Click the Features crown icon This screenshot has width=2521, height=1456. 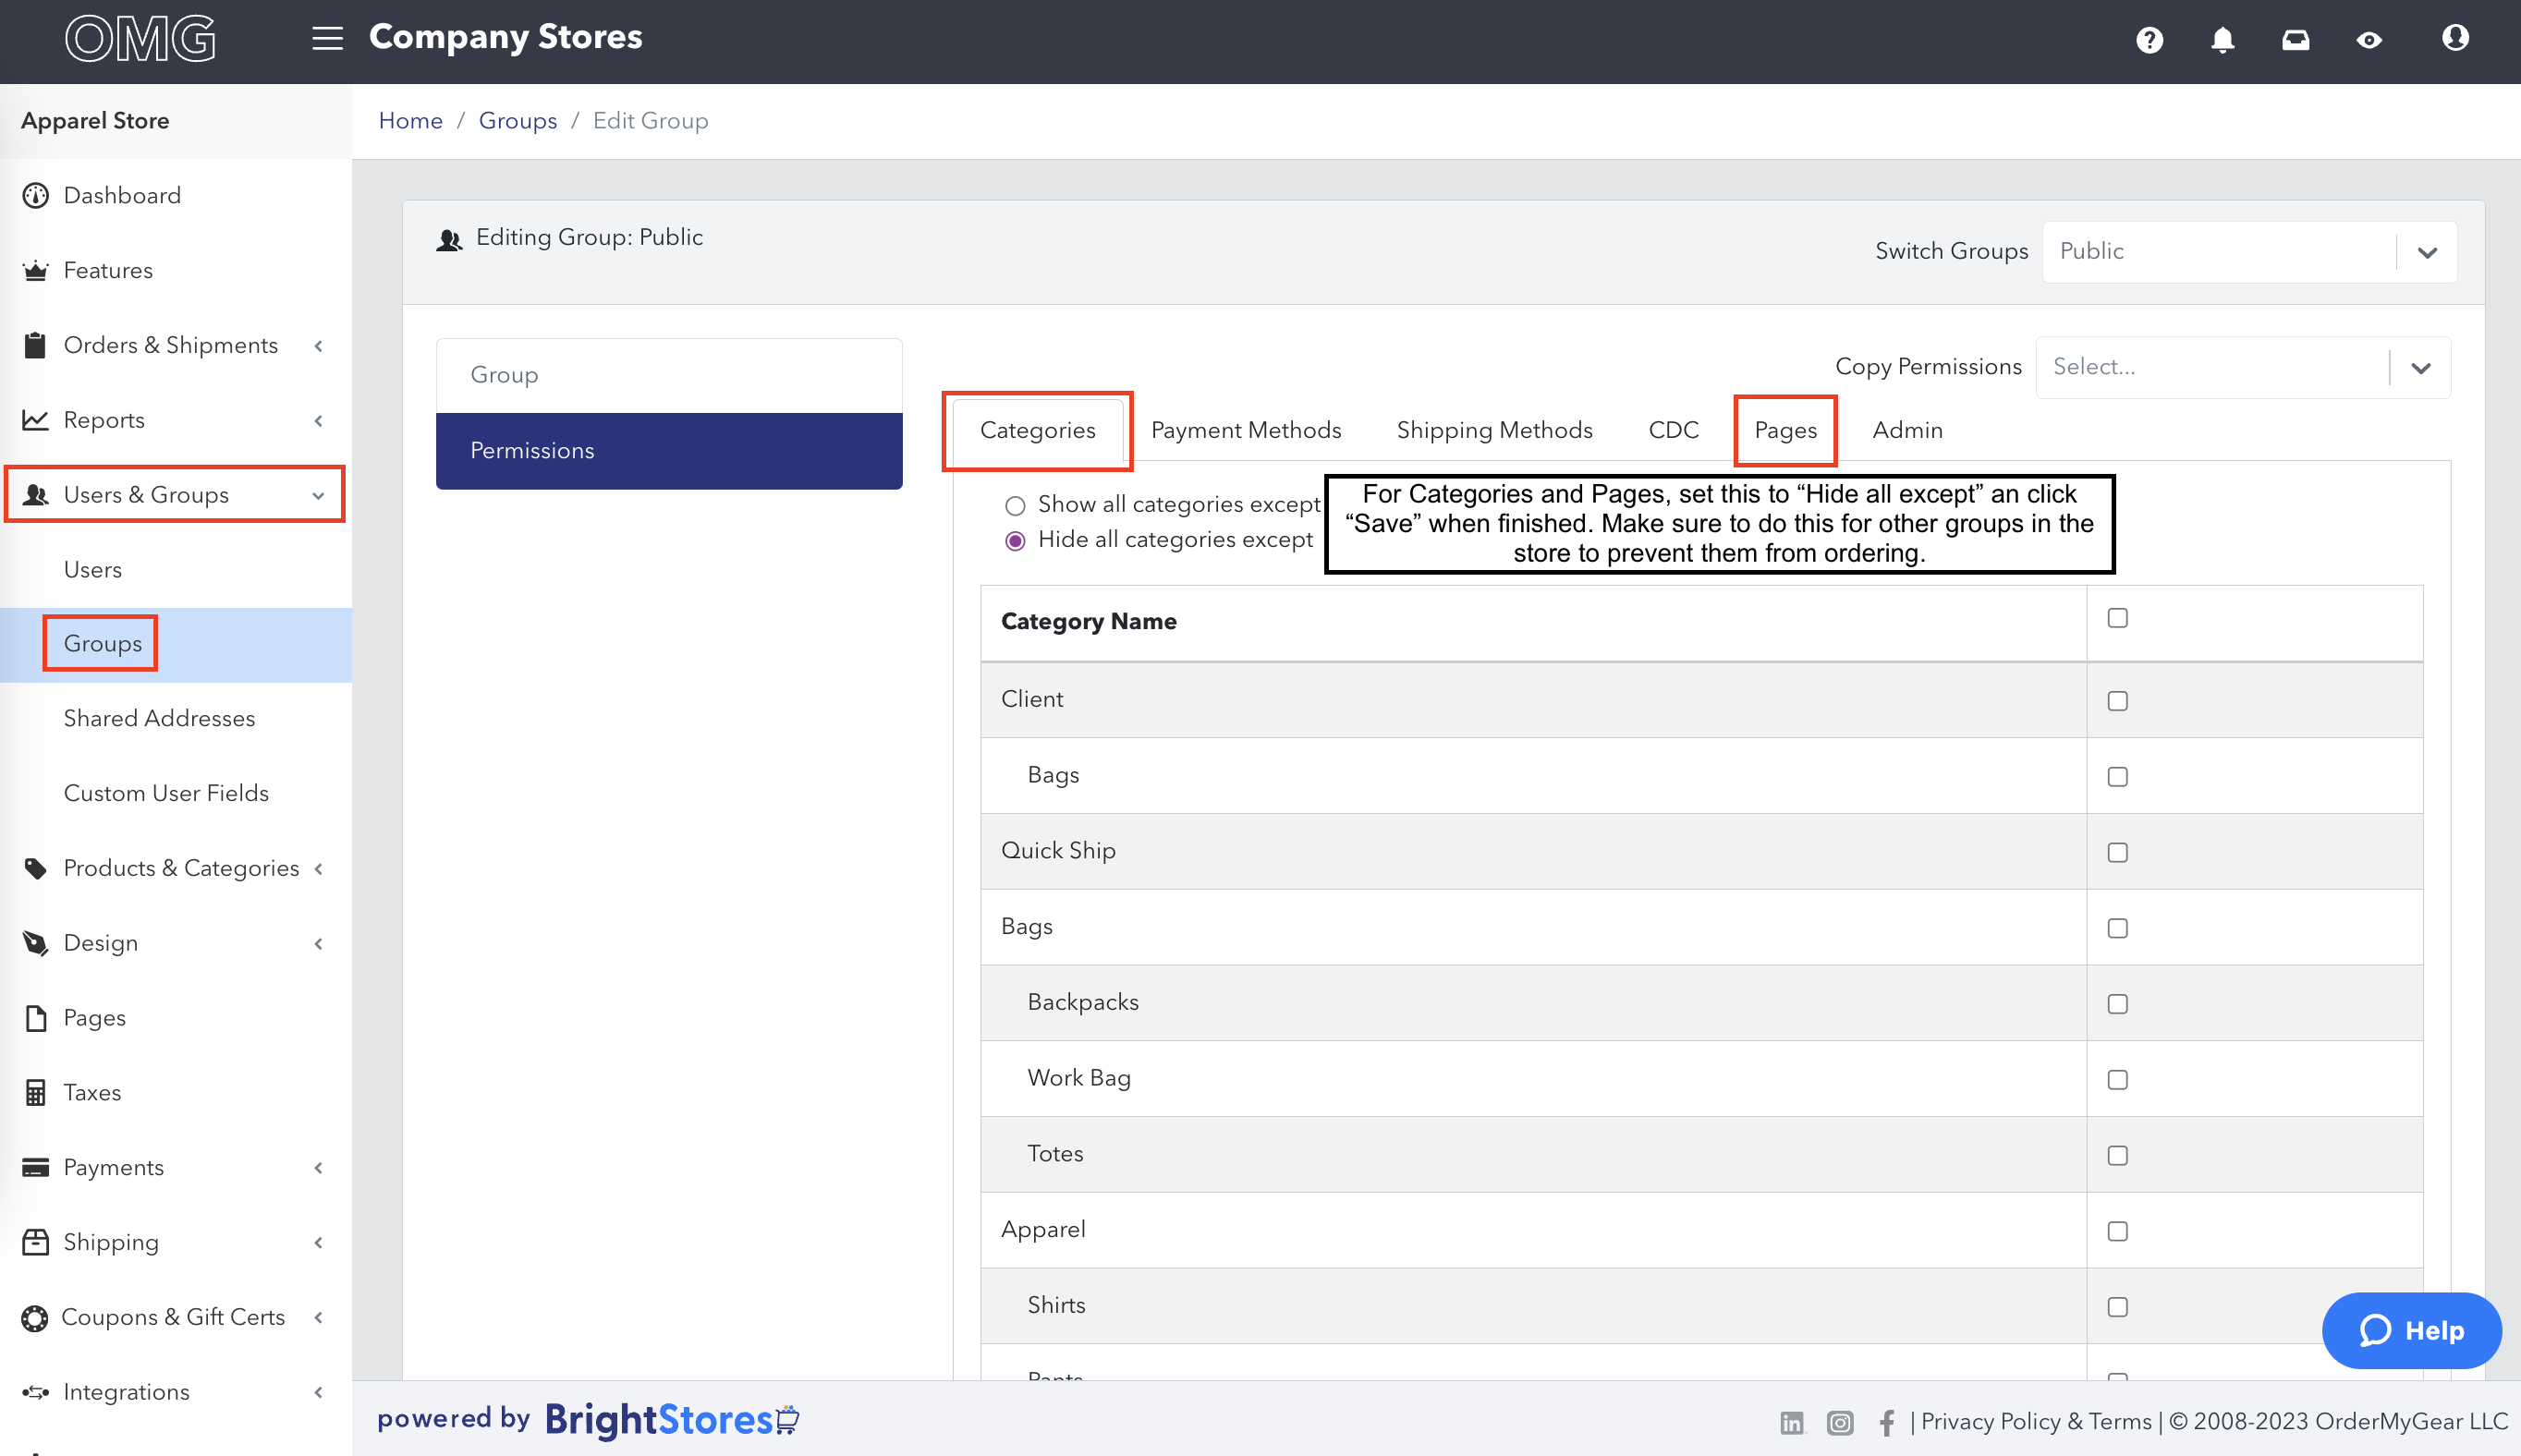coord(35,270)
